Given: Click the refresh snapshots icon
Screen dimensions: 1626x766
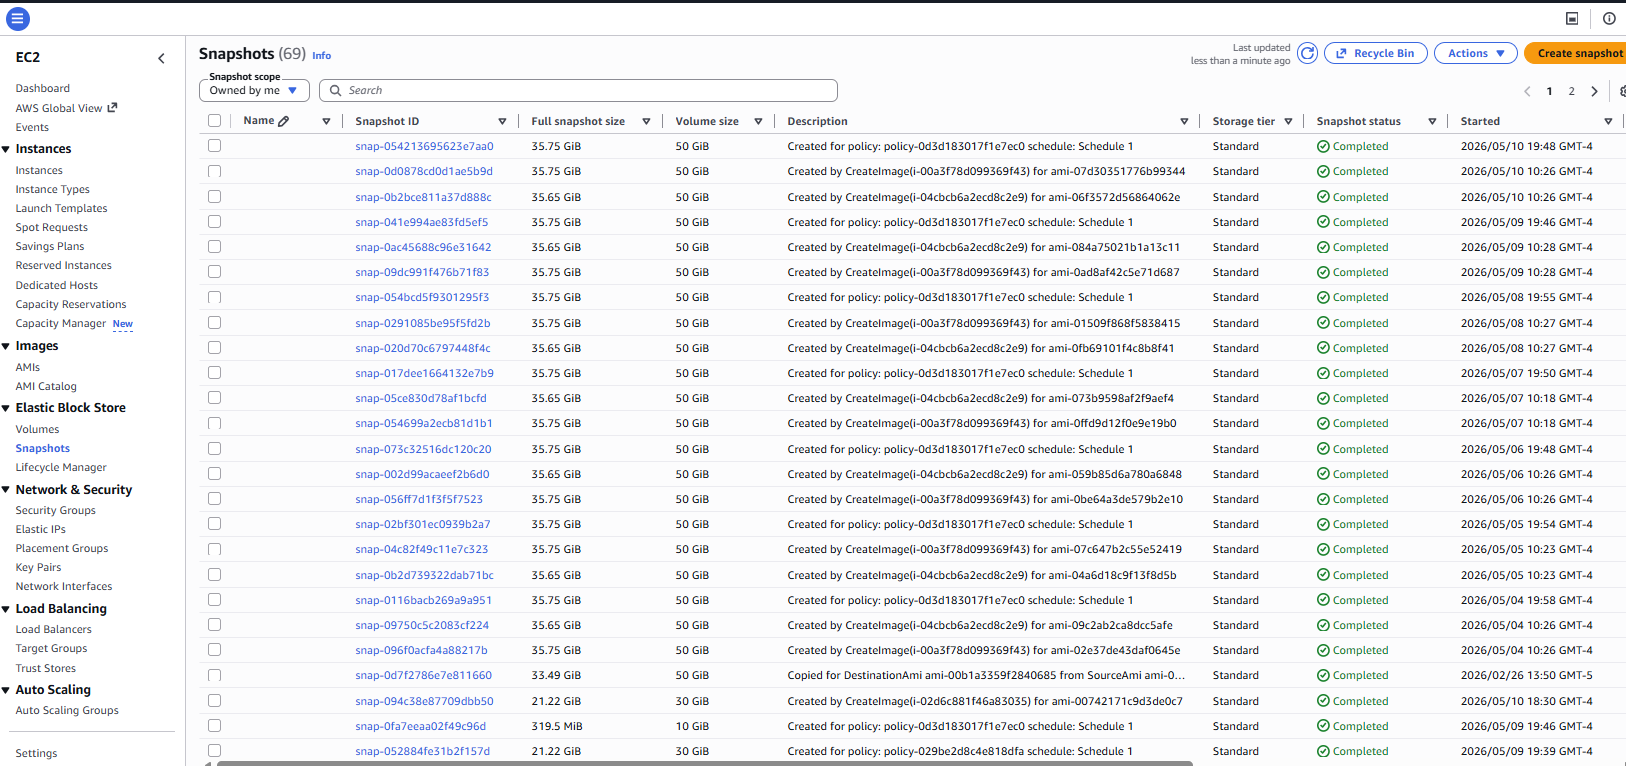Looking at the screenshot, I should coord(1307,53).
